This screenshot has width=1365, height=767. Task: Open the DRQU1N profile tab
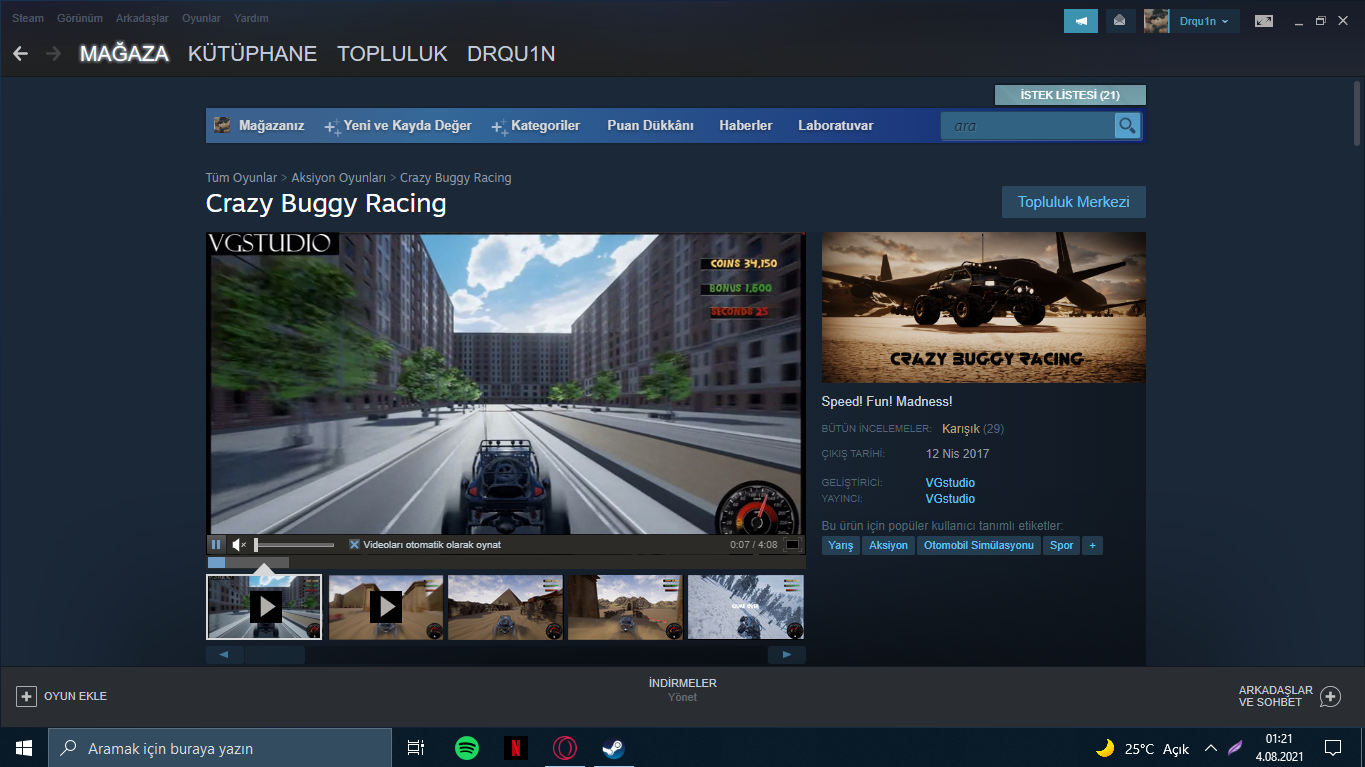pyautogui.click(x=511, y=54)
